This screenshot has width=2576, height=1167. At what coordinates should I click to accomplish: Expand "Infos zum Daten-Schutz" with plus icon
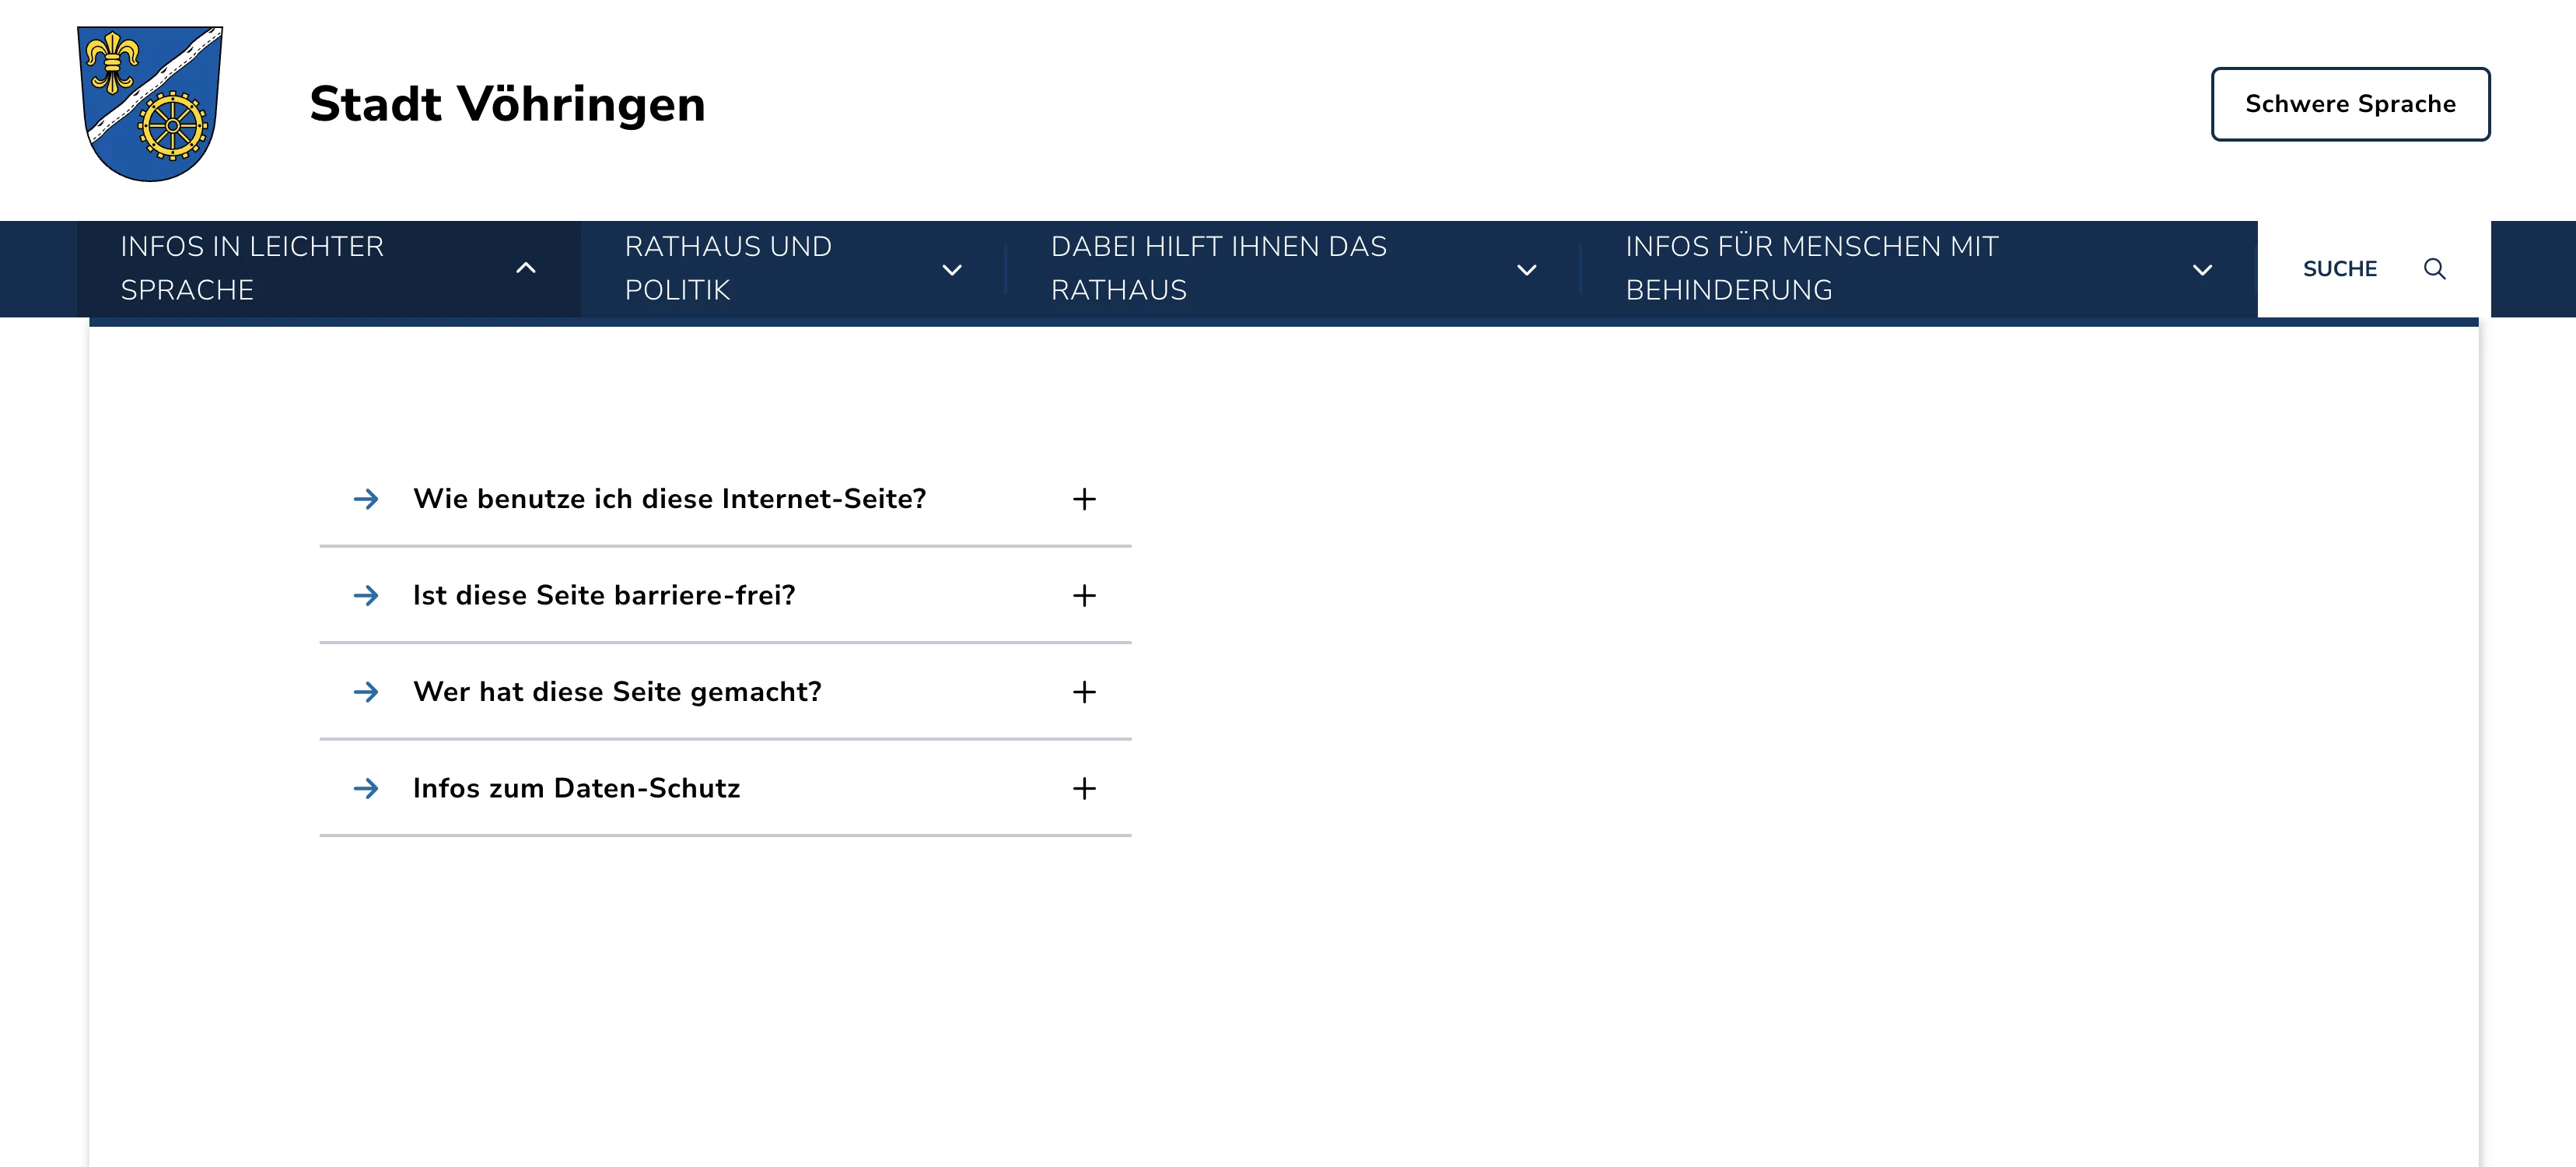pyautogui.click(x=1084, y=789)
